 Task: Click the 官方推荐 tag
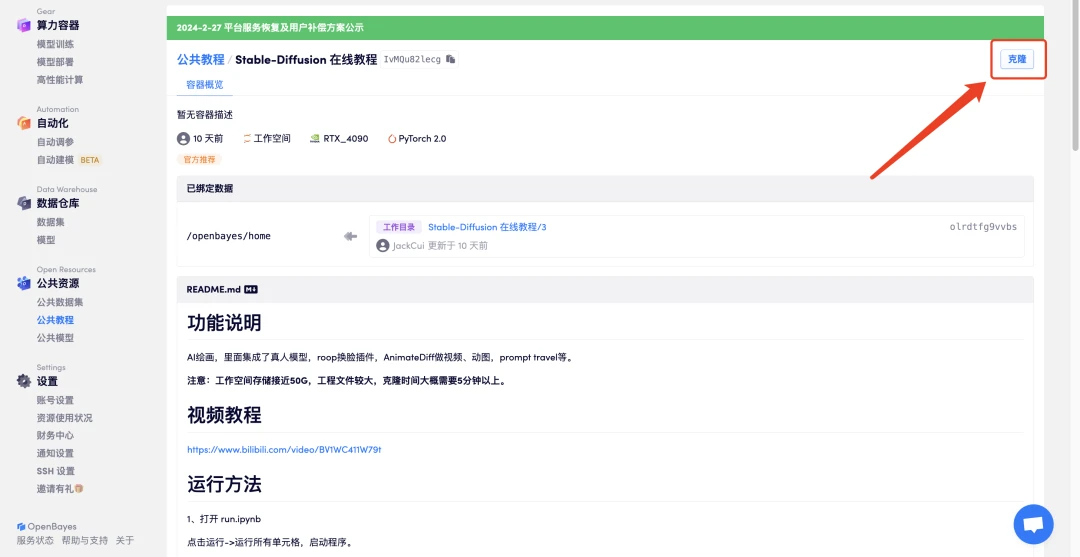199,160
